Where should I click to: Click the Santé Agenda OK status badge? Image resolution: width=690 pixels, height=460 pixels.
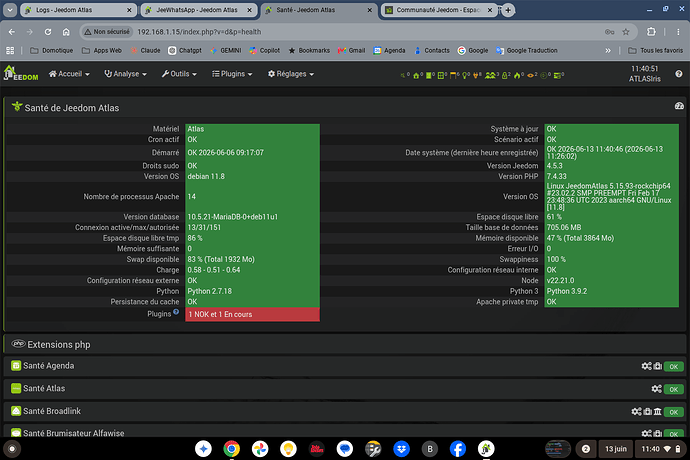(x=673, y=367)
